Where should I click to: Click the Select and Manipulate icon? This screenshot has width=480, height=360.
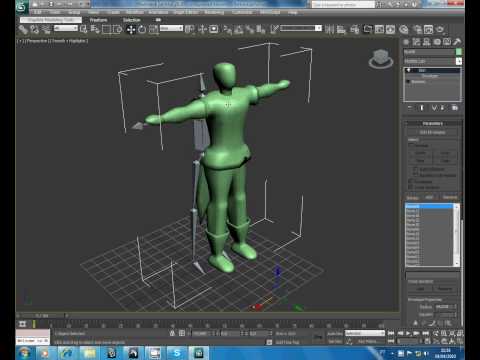(202, 30)
